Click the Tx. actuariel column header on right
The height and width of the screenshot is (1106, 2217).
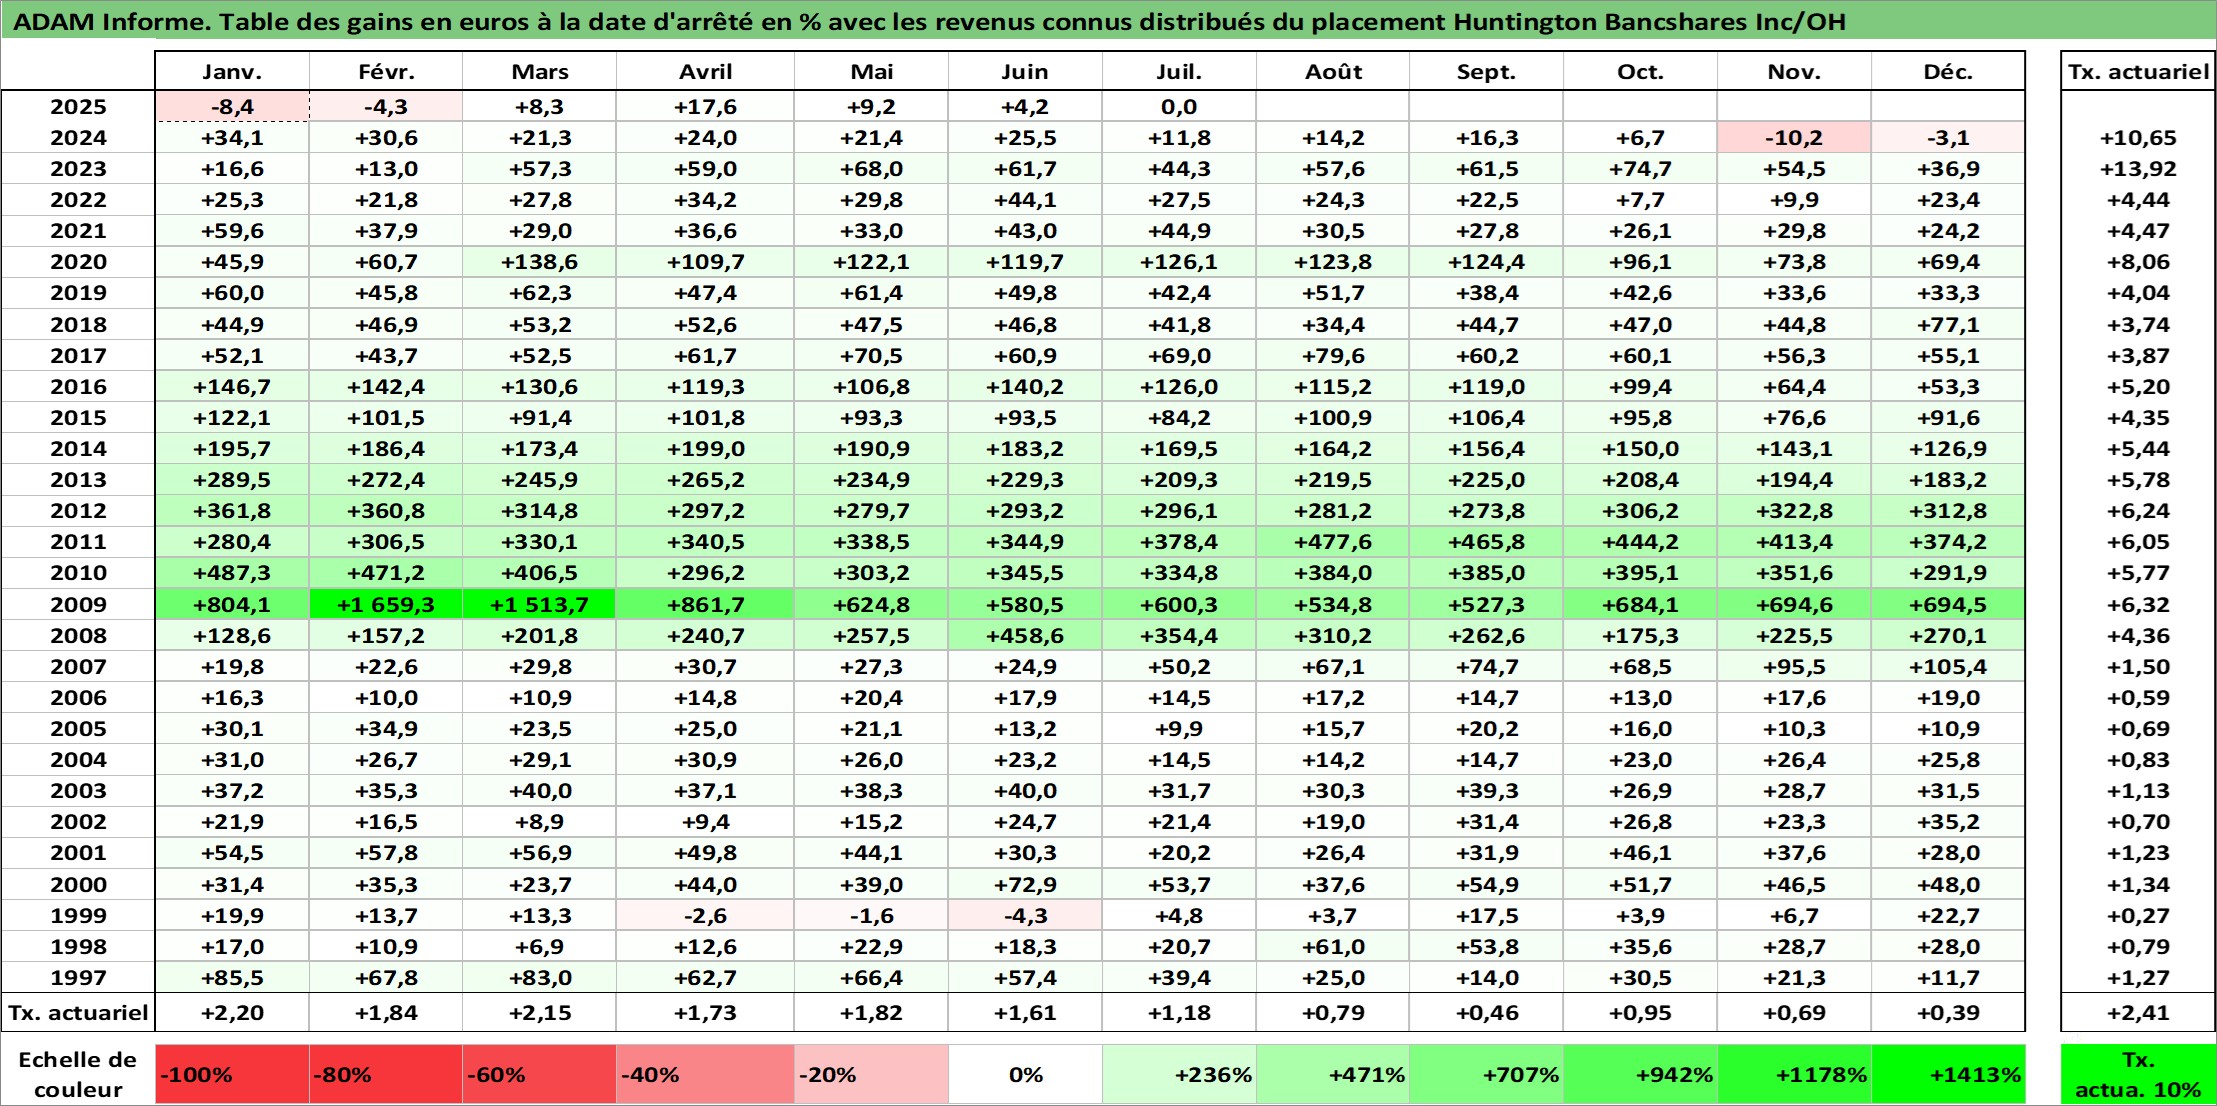[2138, 71]
